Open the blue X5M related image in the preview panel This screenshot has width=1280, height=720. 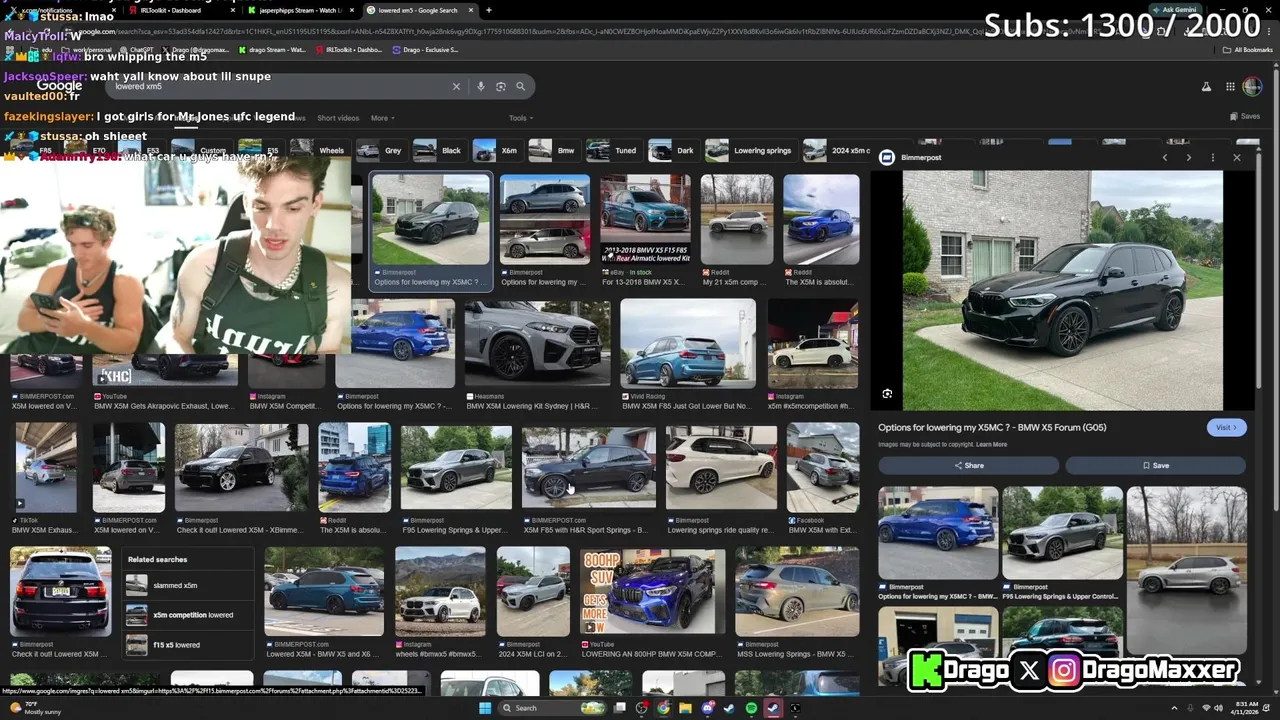coord(938,532)
